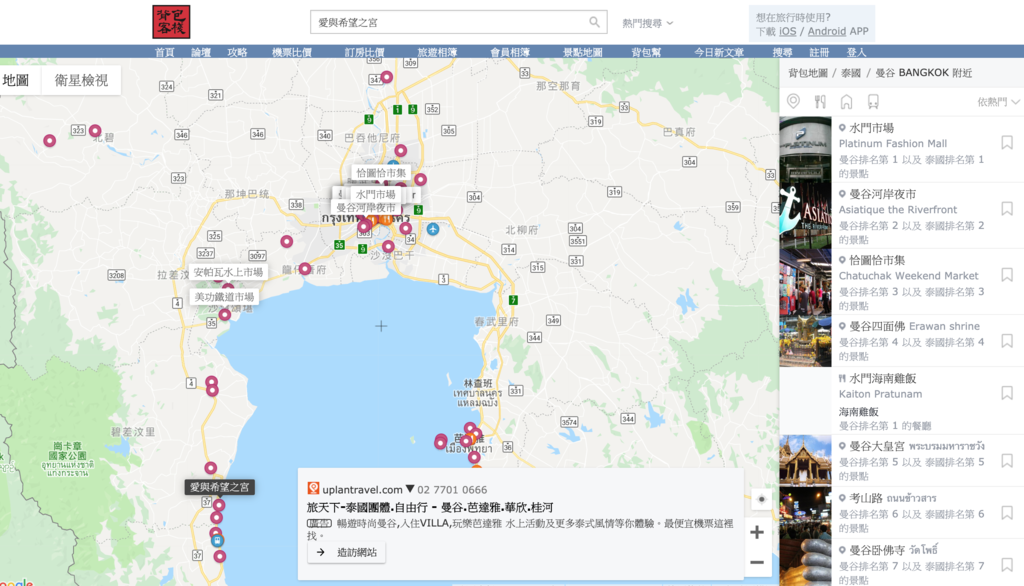Image resolution: width=1024 pixels, height=586 pixels.
Task: Bookmark 恰圖恰市集 Chatuchak Weekend Market
Action: point(1007,274)
